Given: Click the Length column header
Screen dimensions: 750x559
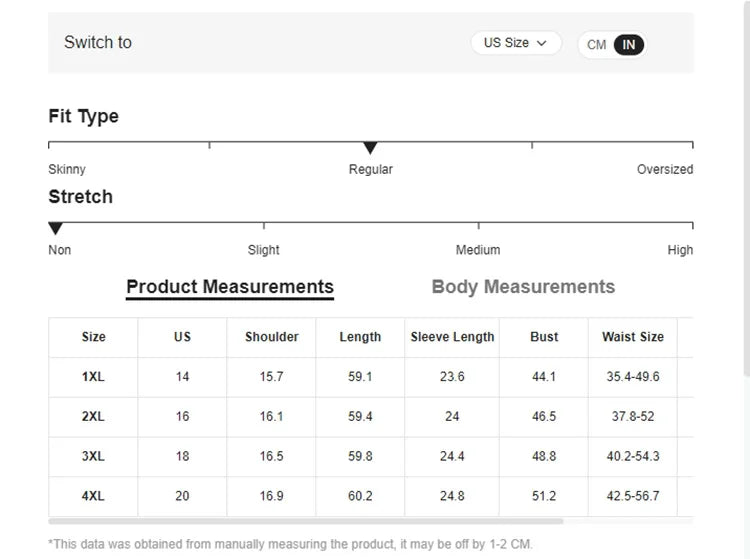Looking at the screenshot, I should [x=360, y=337].
